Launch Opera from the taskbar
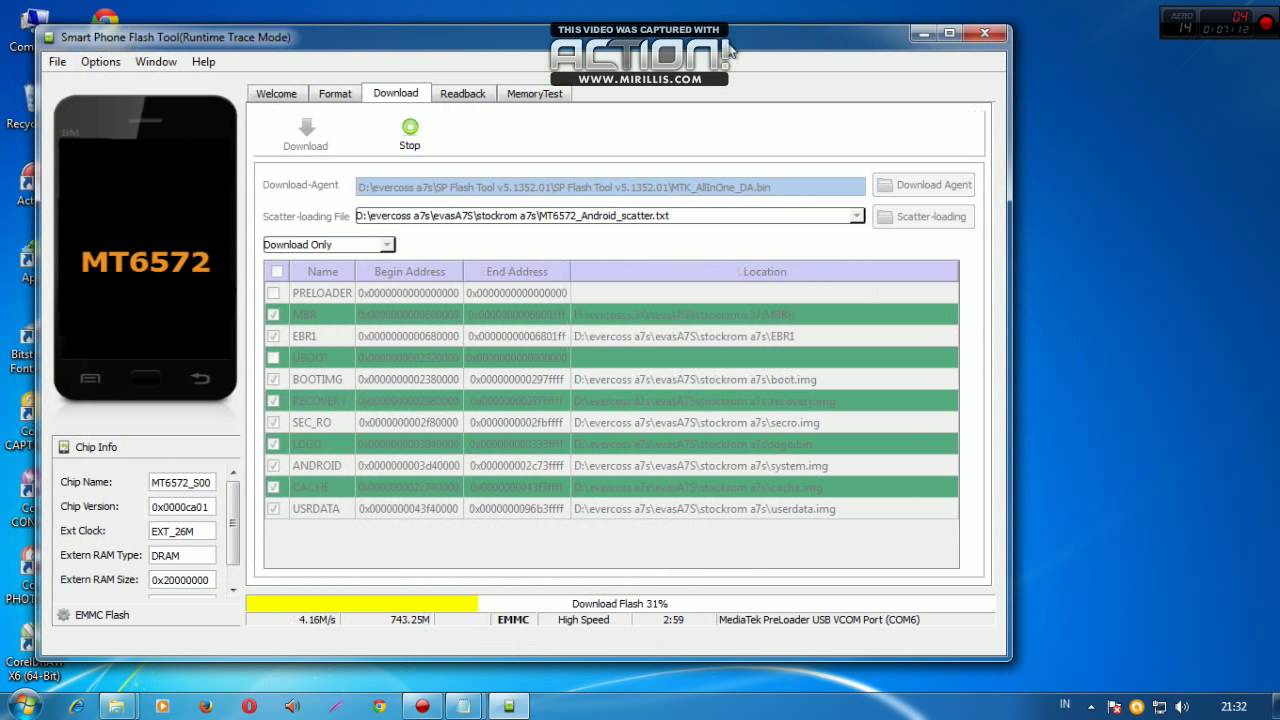1280x720 pixels. pyautogui.click(x=249, y=706)
